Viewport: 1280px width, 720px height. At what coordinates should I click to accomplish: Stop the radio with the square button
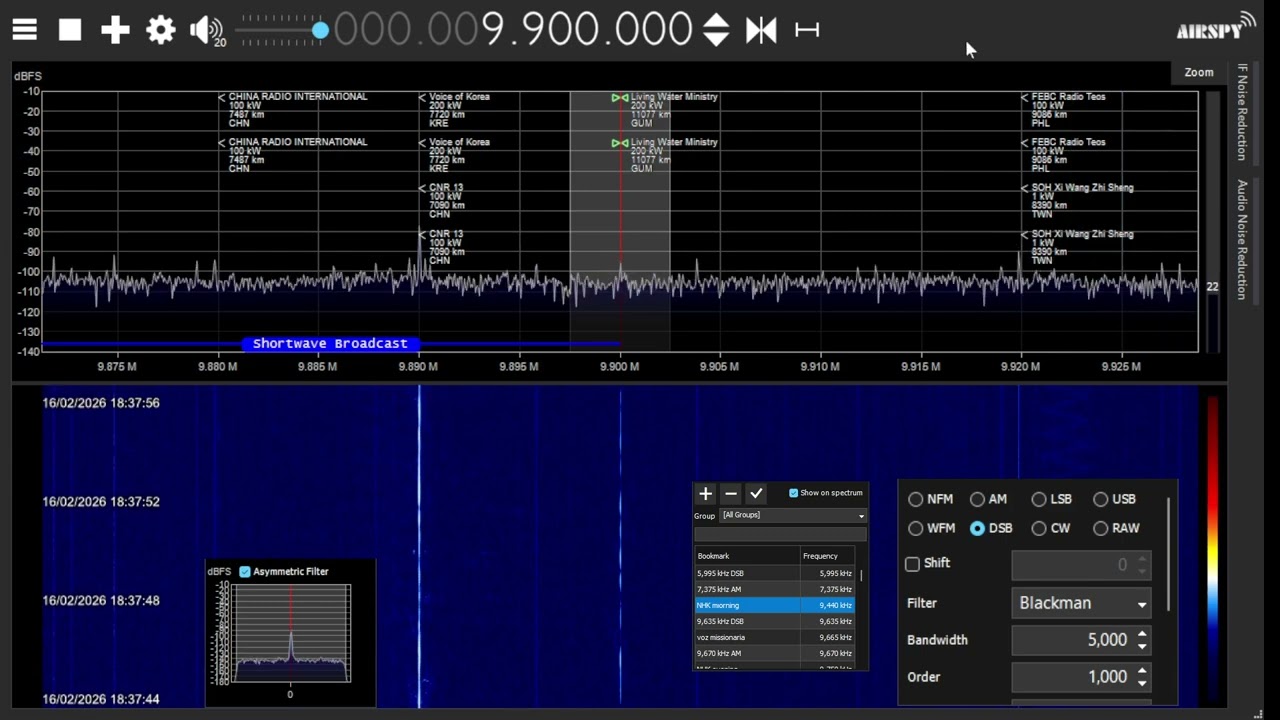coord(70,30)
